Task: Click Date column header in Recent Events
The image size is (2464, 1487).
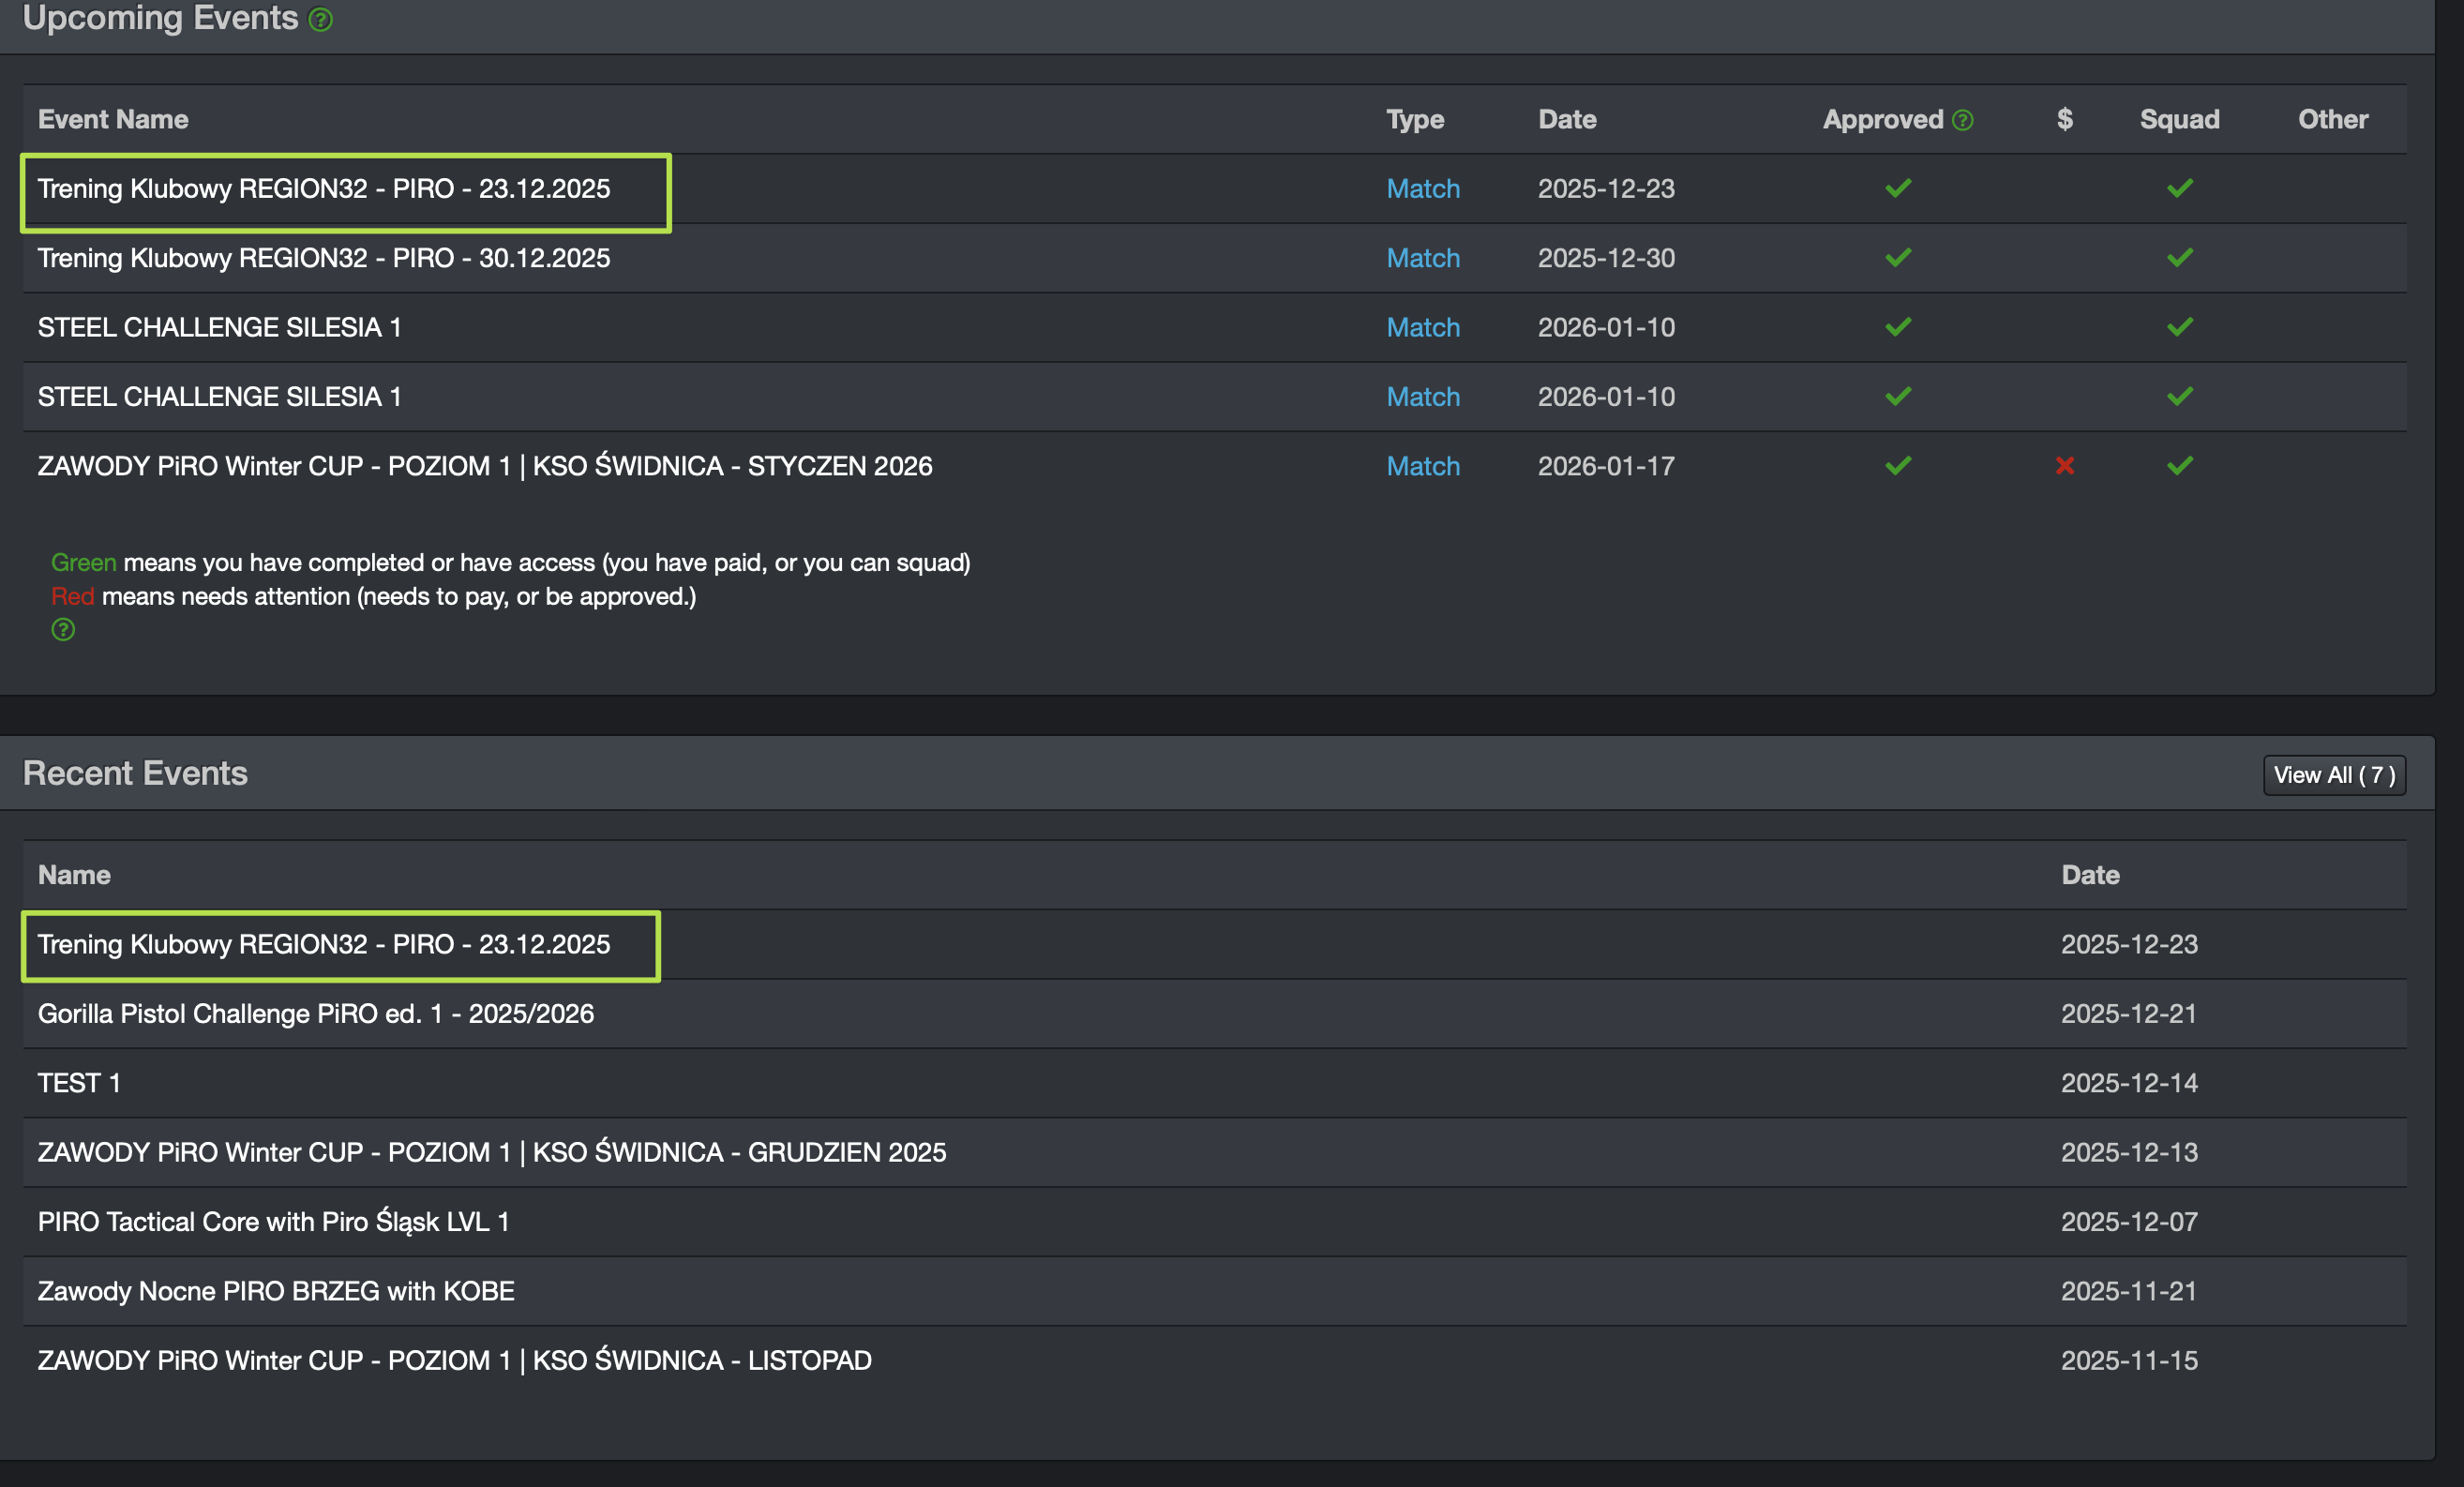Action: 2090,875
